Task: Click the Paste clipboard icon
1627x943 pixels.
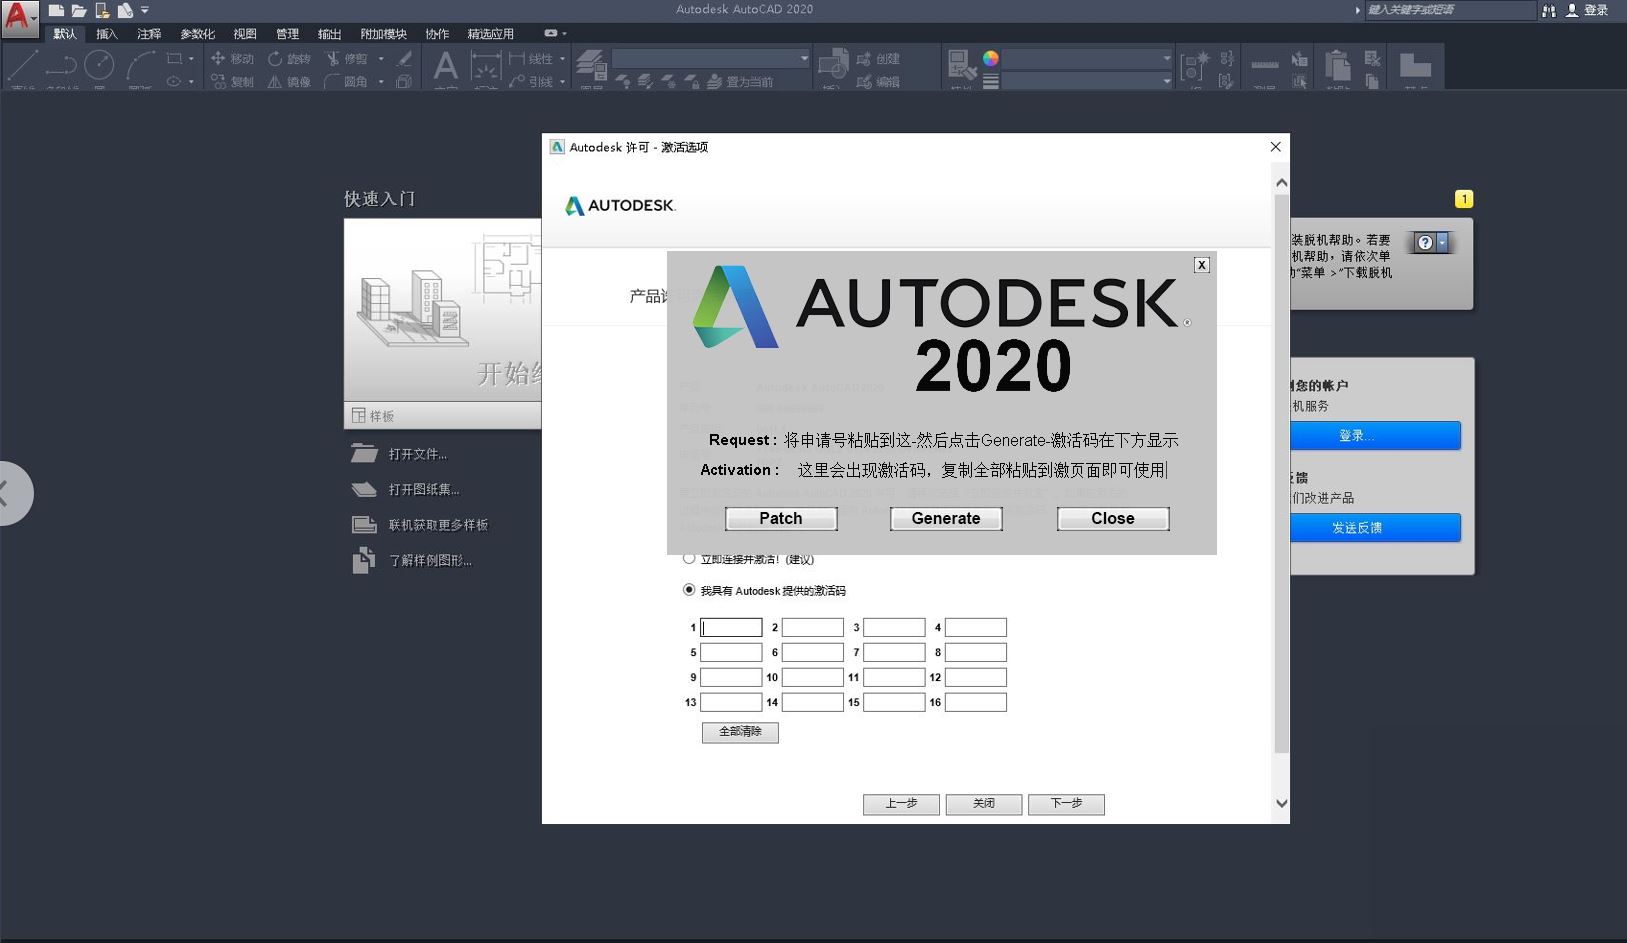Action: click(x=1338, y=66)
